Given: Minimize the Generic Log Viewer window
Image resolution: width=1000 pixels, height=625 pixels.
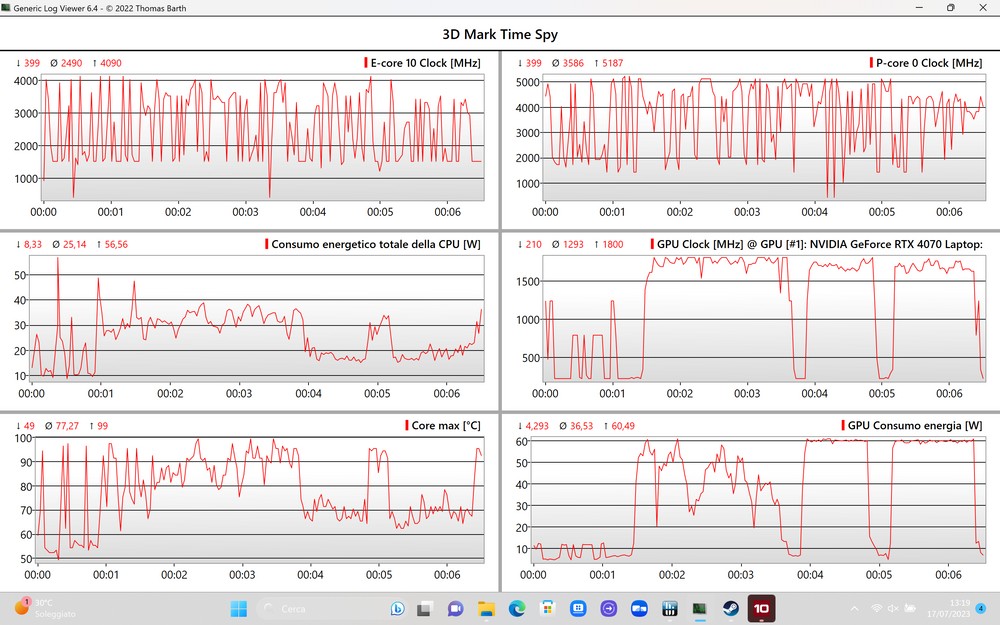Looking at the screenshot, I should click(x=919, y=8).
